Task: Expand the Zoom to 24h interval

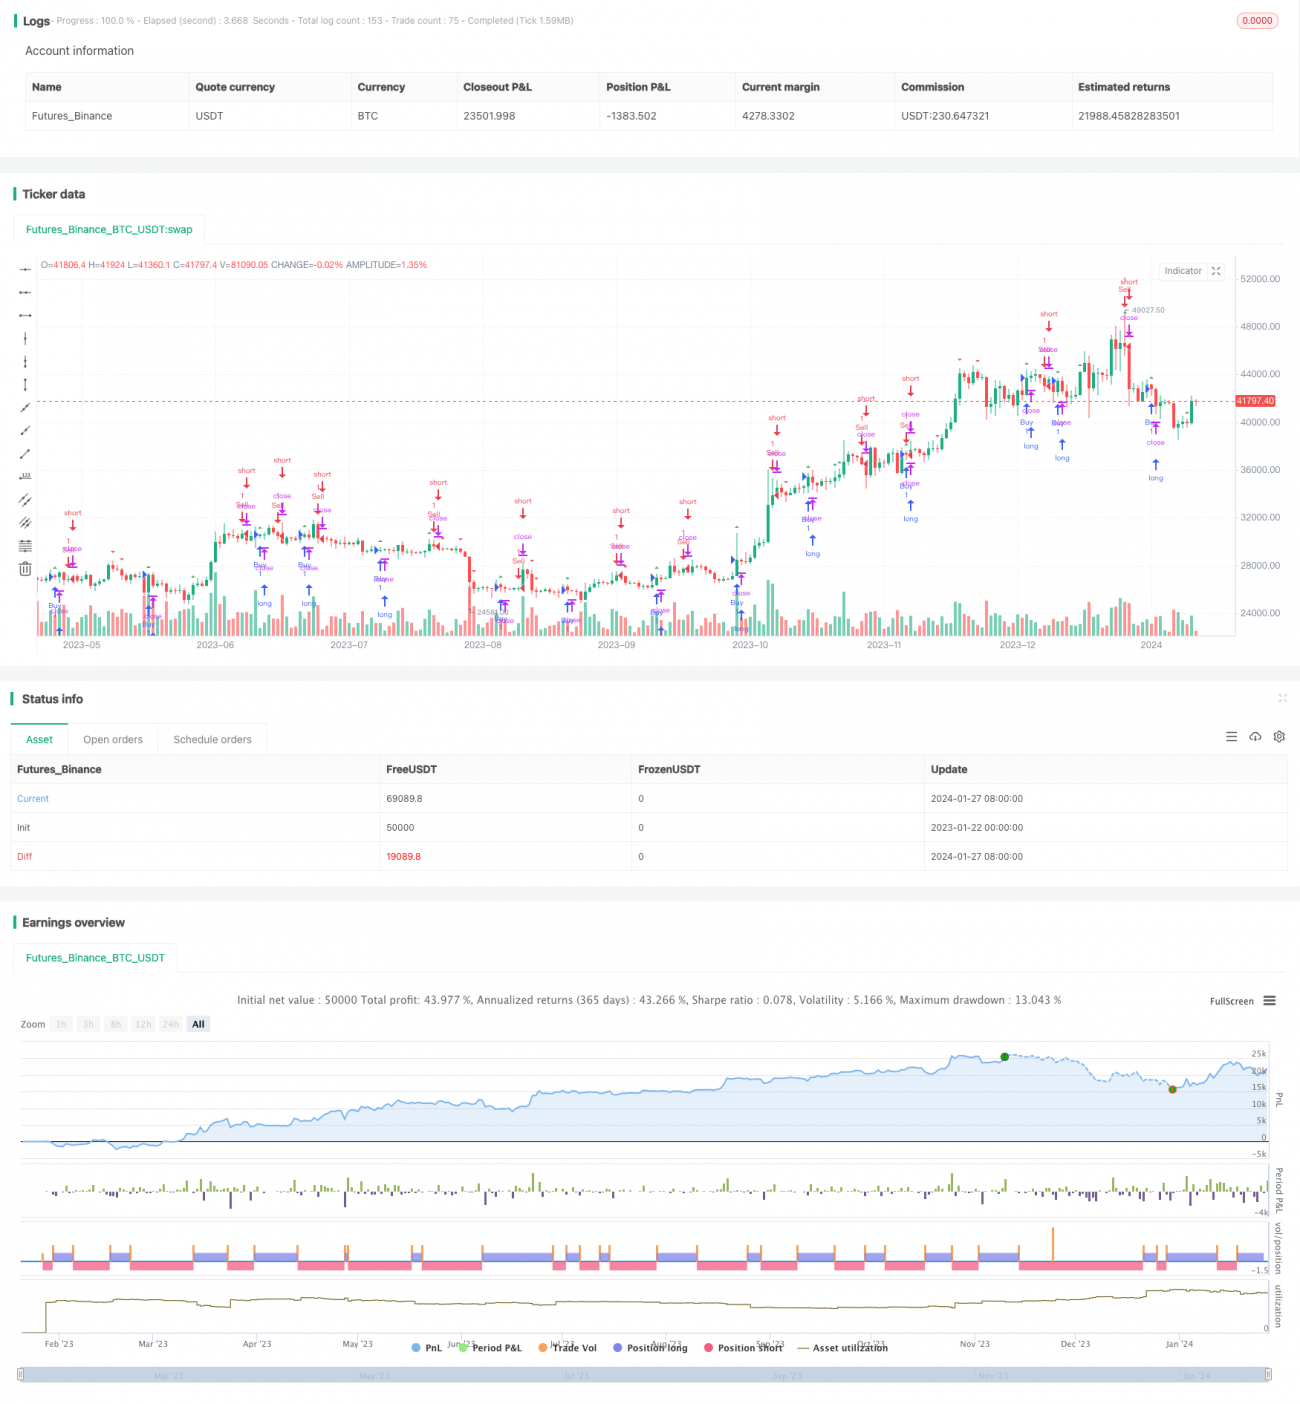Action: point(170,1023)
